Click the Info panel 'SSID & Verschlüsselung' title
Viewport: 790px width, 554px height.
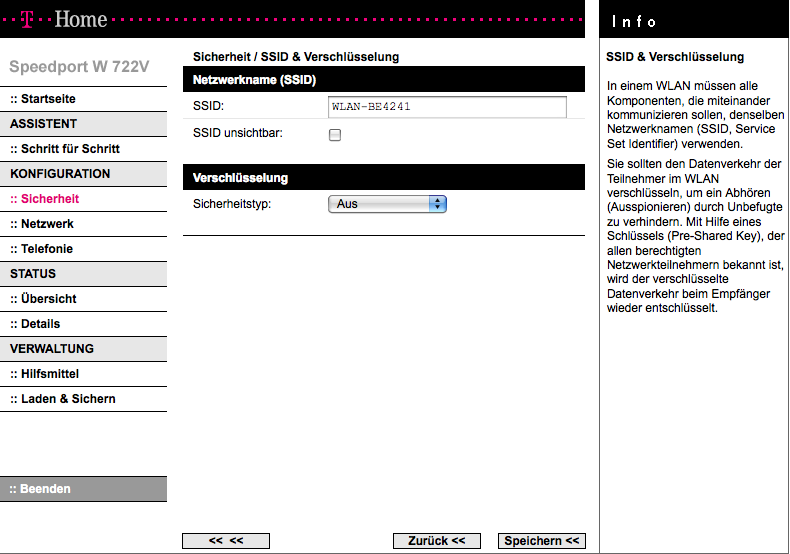pos(675,57)
